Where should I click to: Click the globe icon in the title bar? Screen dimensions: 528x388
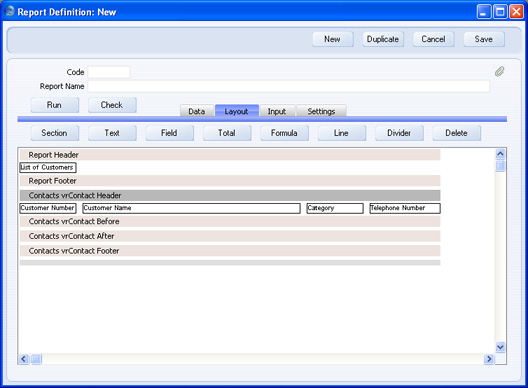click(9, 11)
